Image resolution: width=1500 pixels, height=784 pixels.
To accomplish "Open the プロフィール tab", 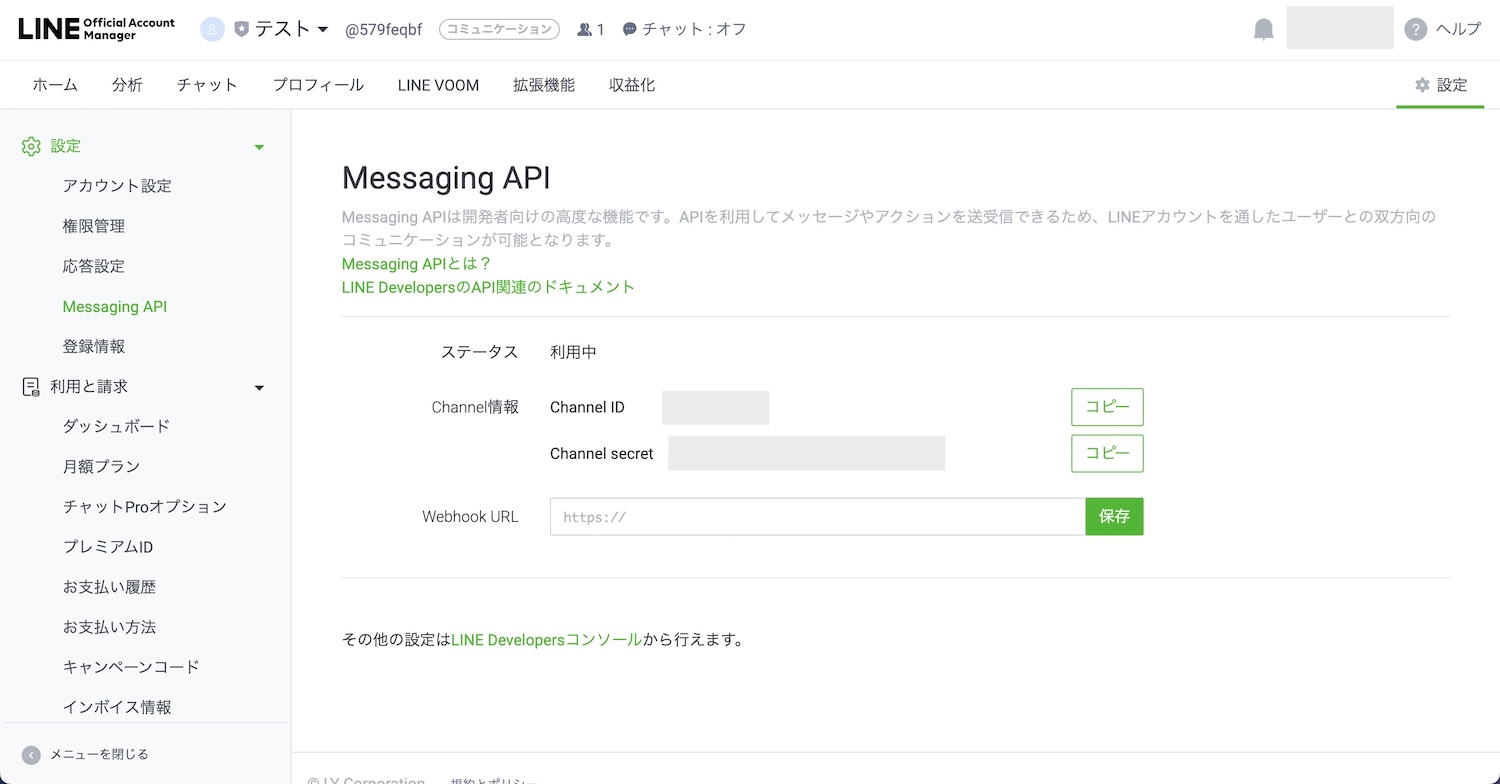I will 318,85.
